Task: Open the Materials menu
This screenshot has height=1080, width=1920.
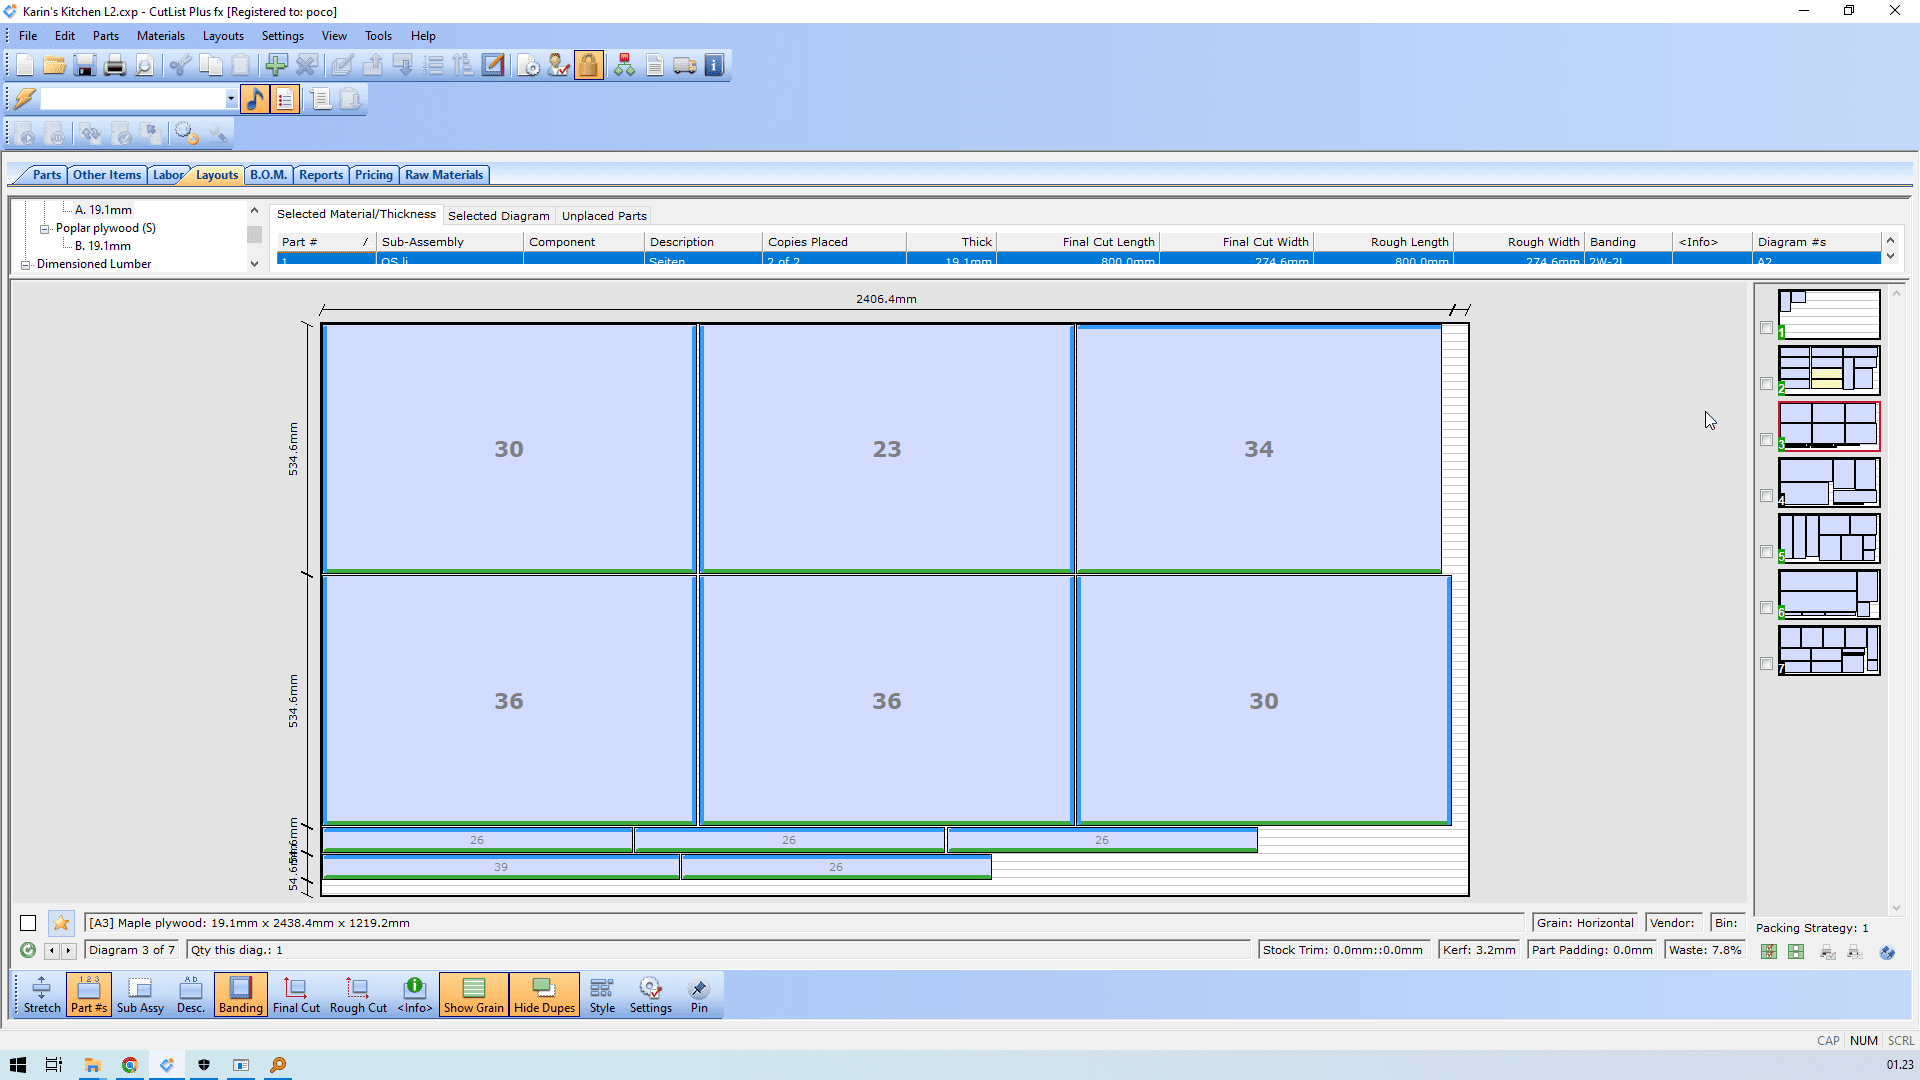Action: tap(160, 36)
